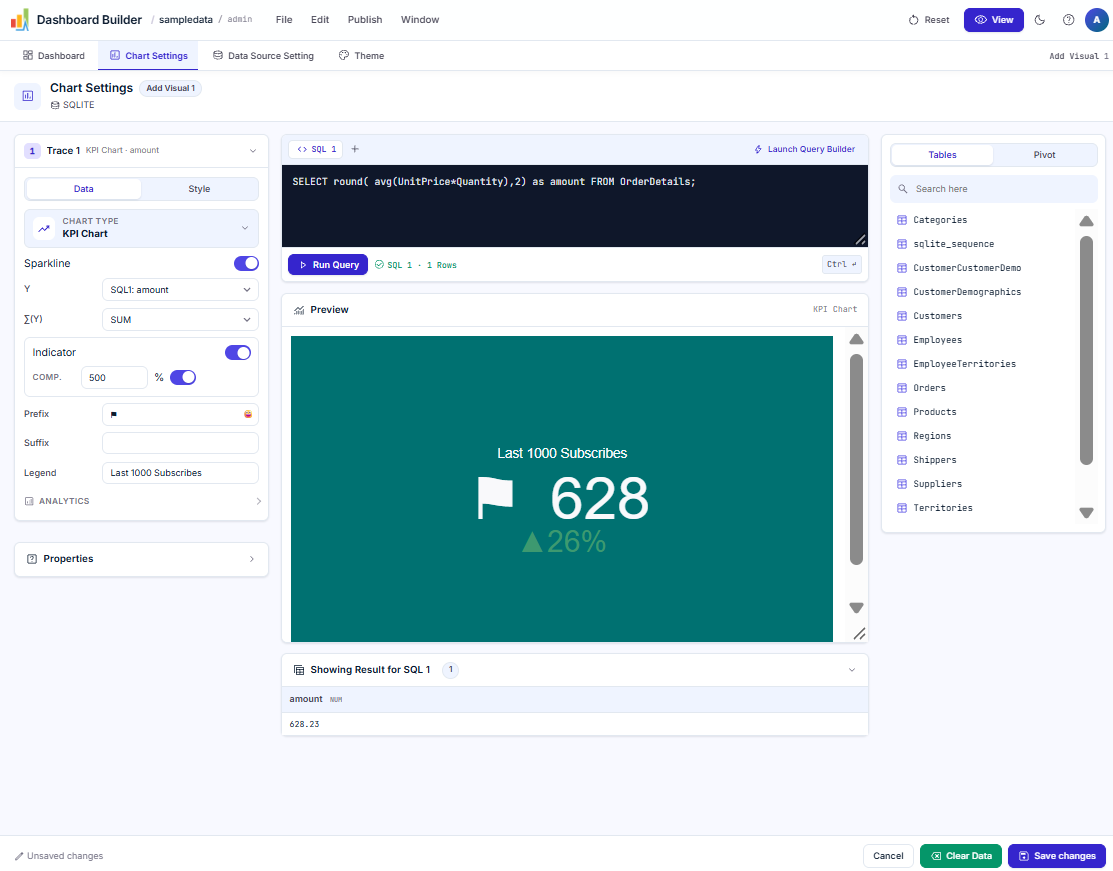Click the tables list scrollbar thumb
The height and width of the screenshot is (871, 1113).
[1086, 351]
